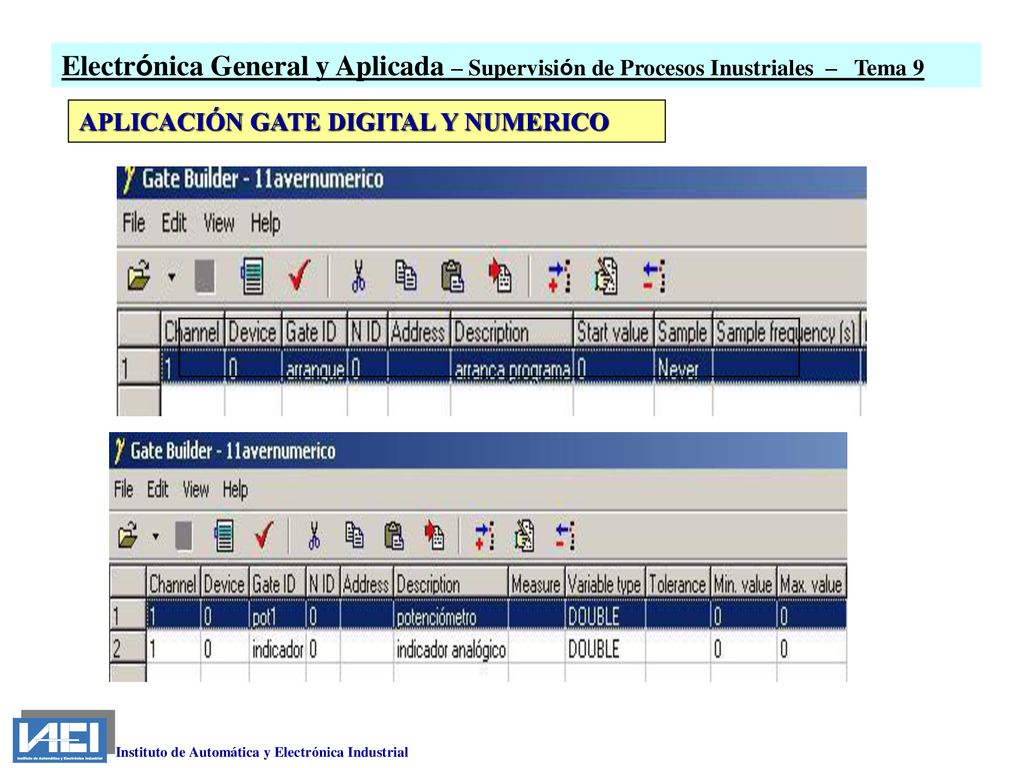Open list view icon in lower Gate Builder
This screenshot has width=1024, height=768.
pos(224,536)
